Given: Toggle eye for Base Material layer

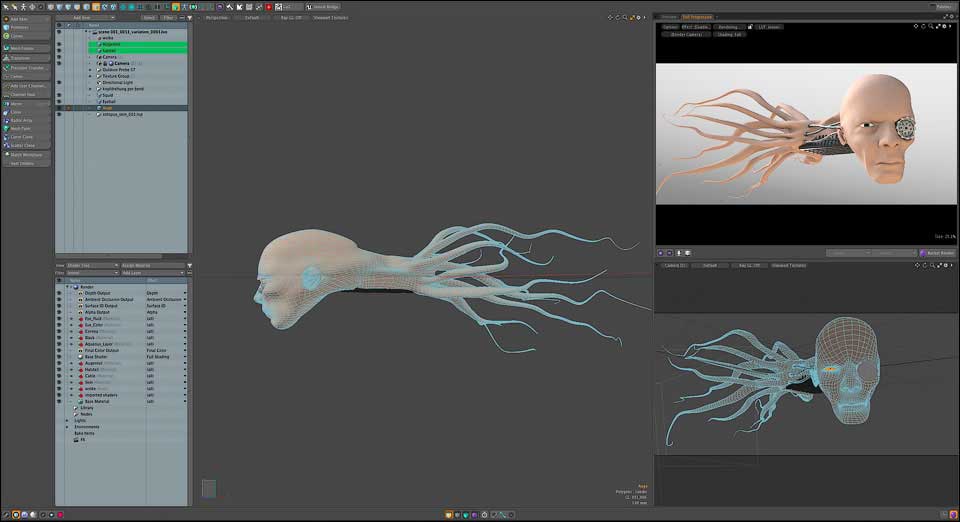Looking at the screenshot, I should point(59,401).
